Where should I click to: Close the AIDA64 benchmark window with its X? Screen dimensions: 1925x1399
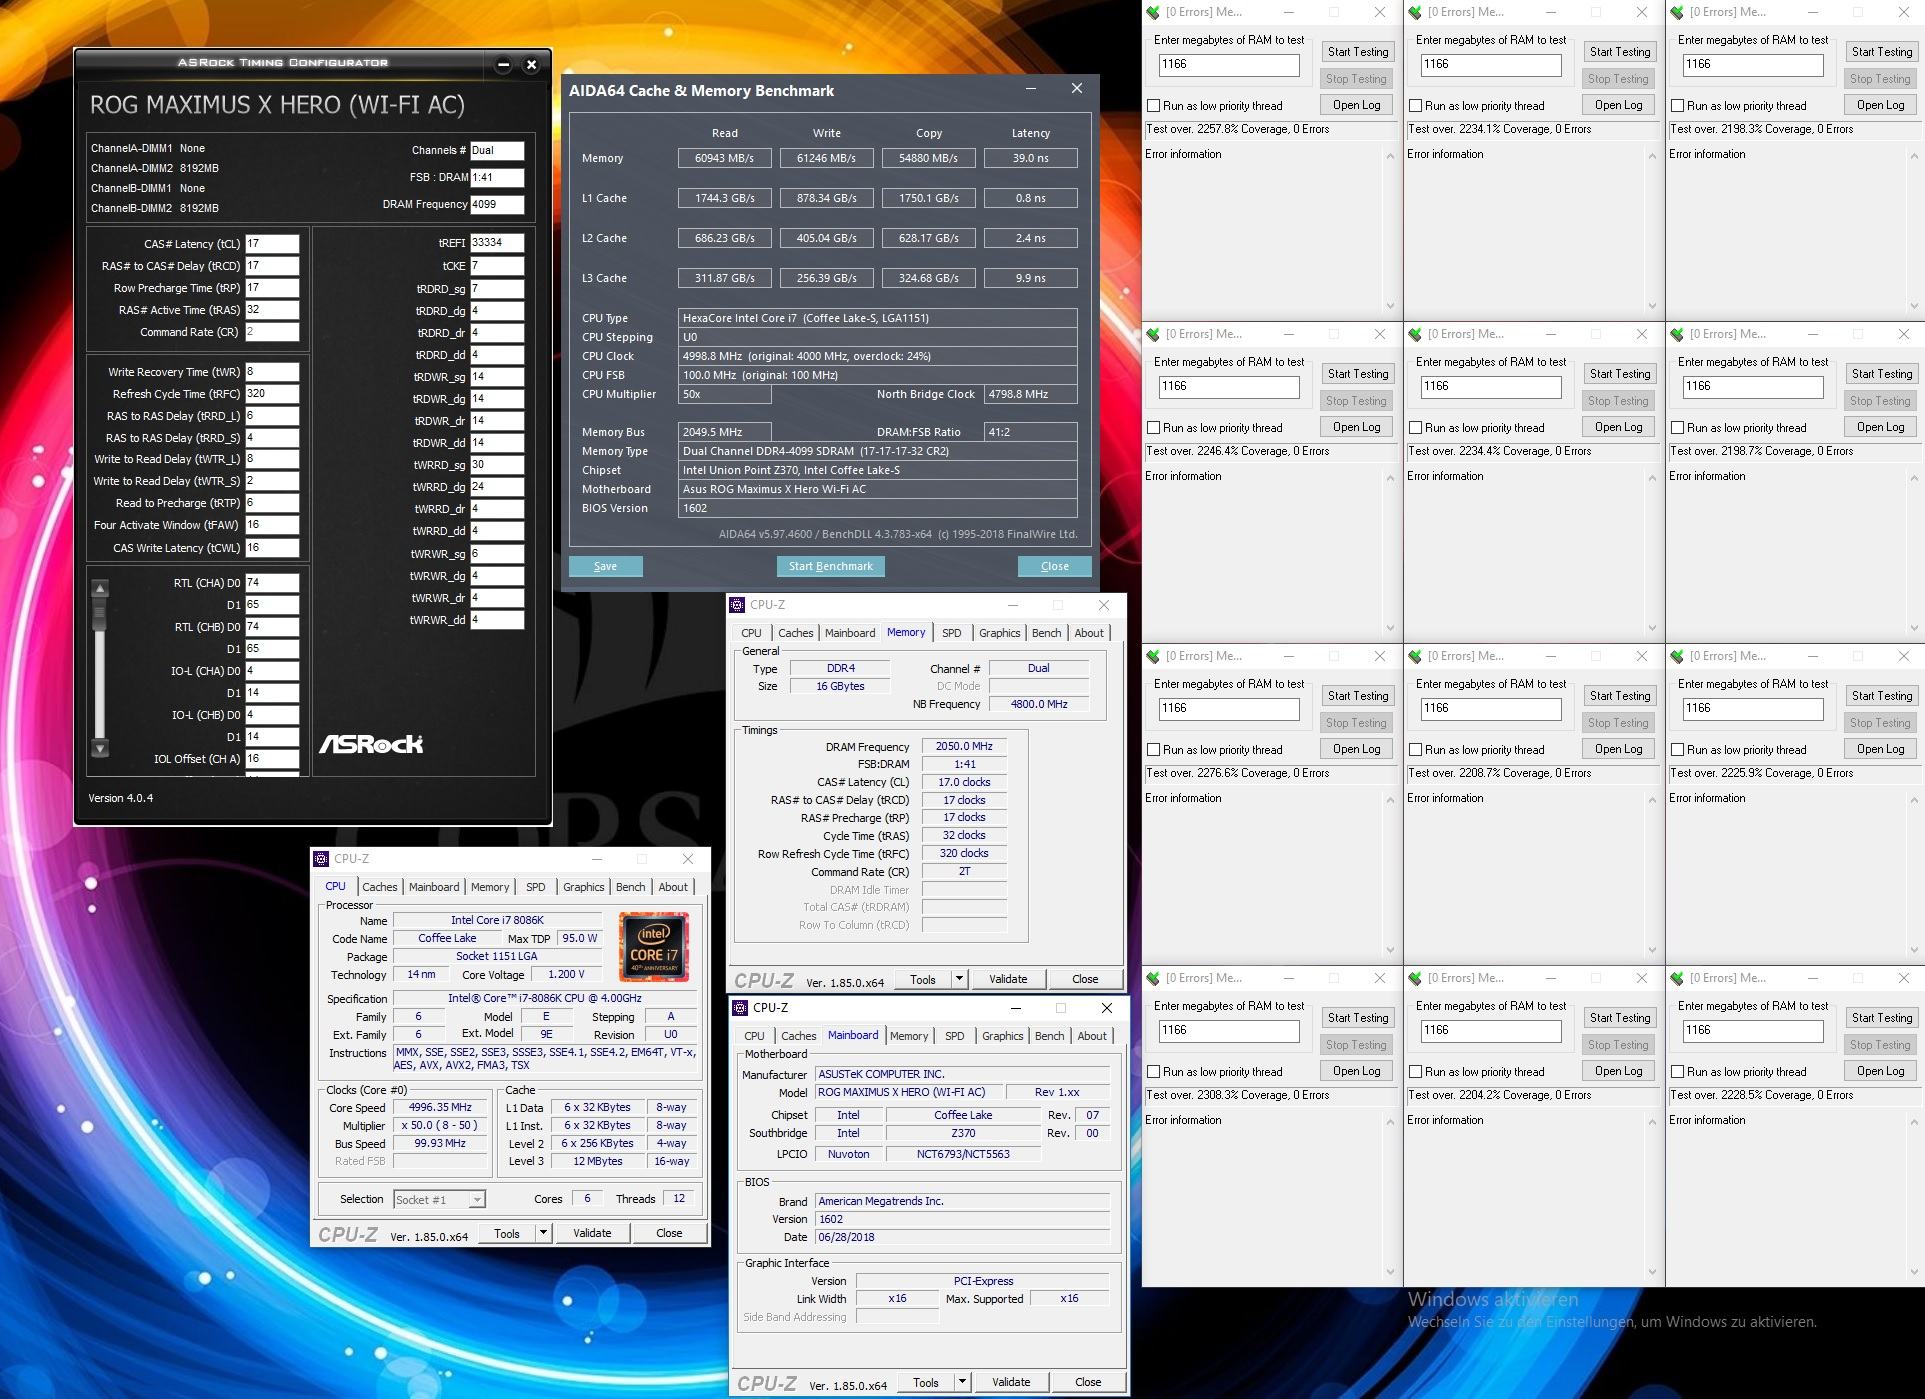click(1077, 88)
